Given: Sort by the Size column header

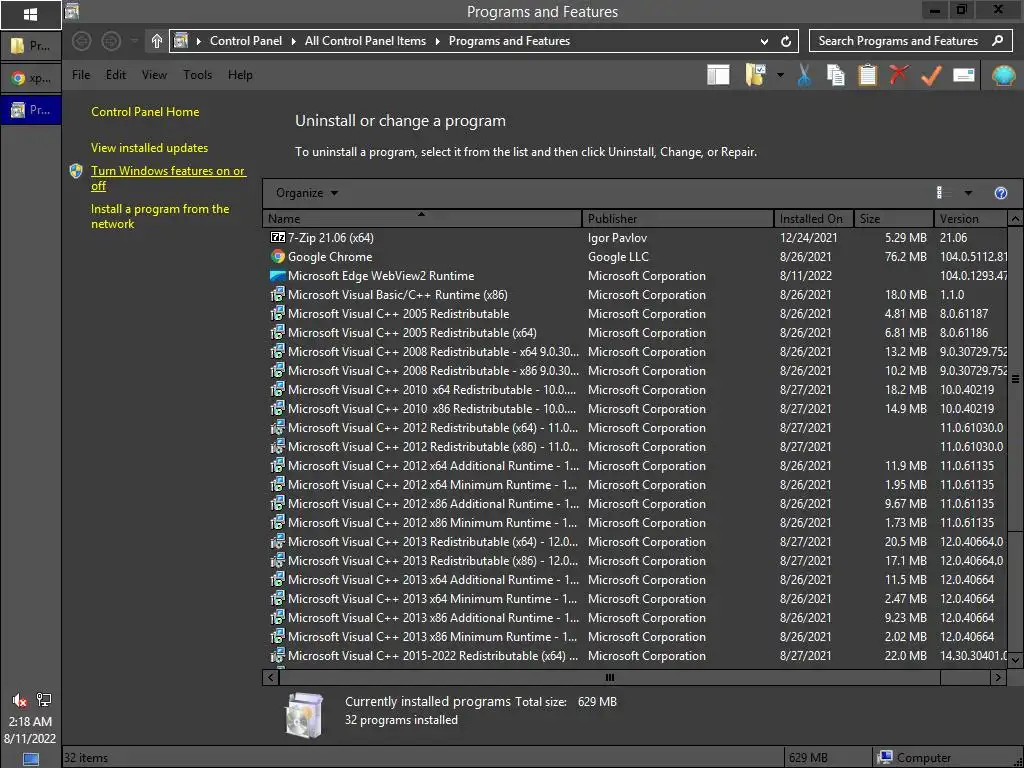Looking at the screenshot, I should point(893,218).
